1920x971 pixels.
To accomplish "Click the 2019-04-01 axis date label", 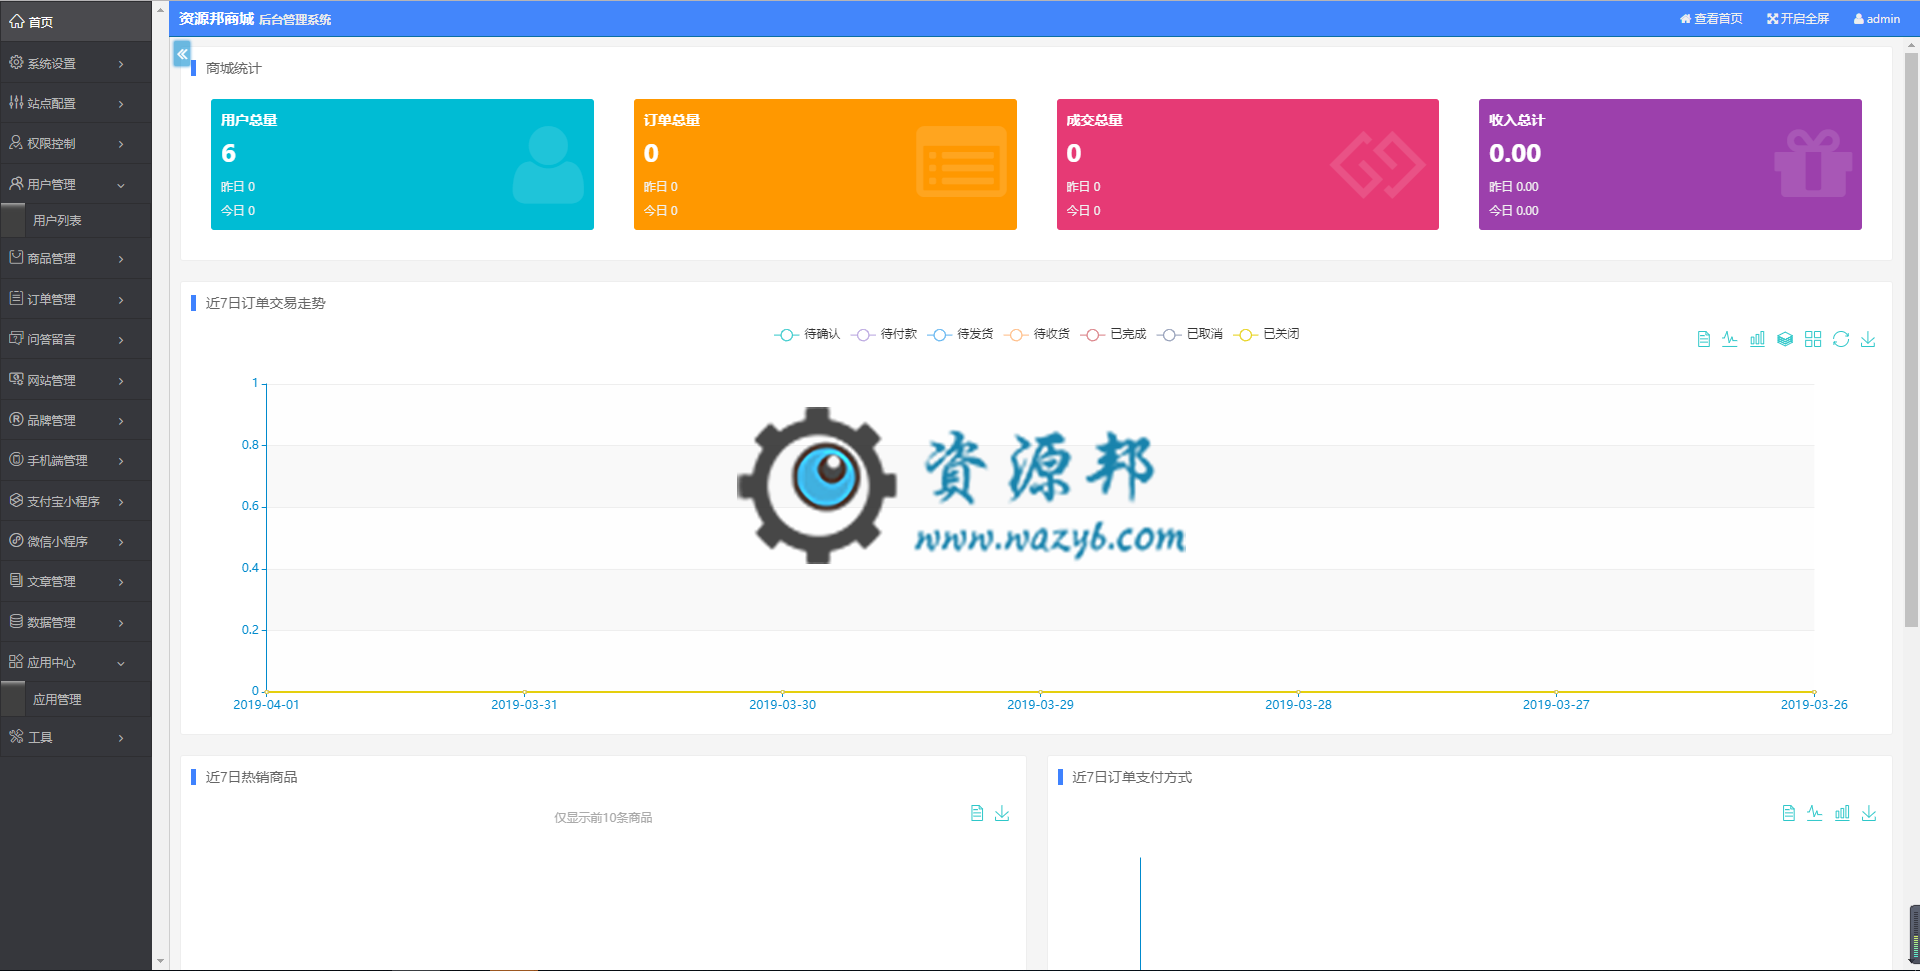I will [266, 705].
